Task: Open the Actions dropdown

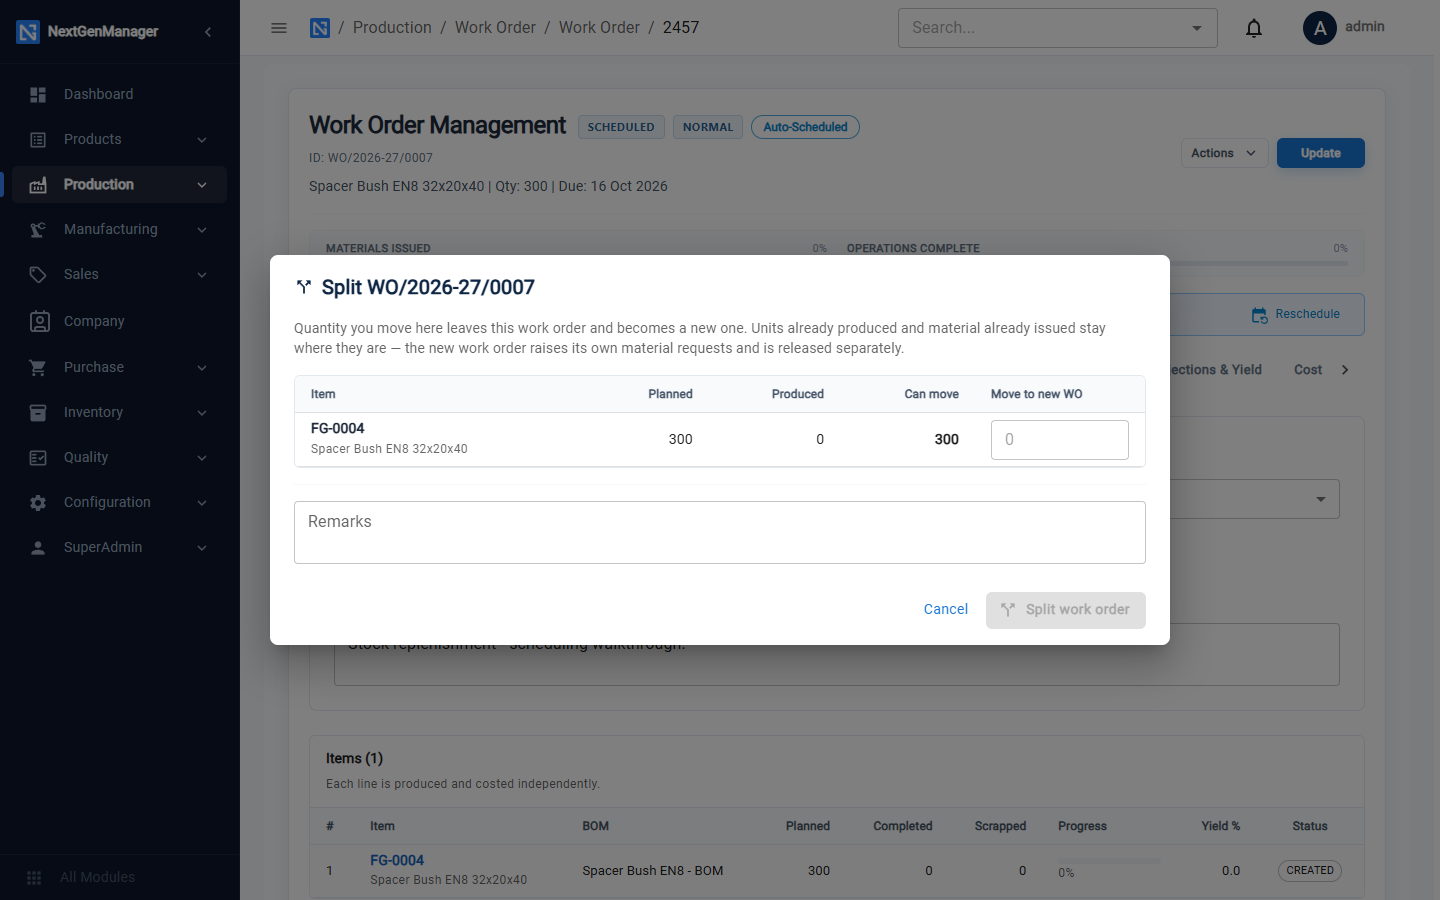Action: 1224,153
